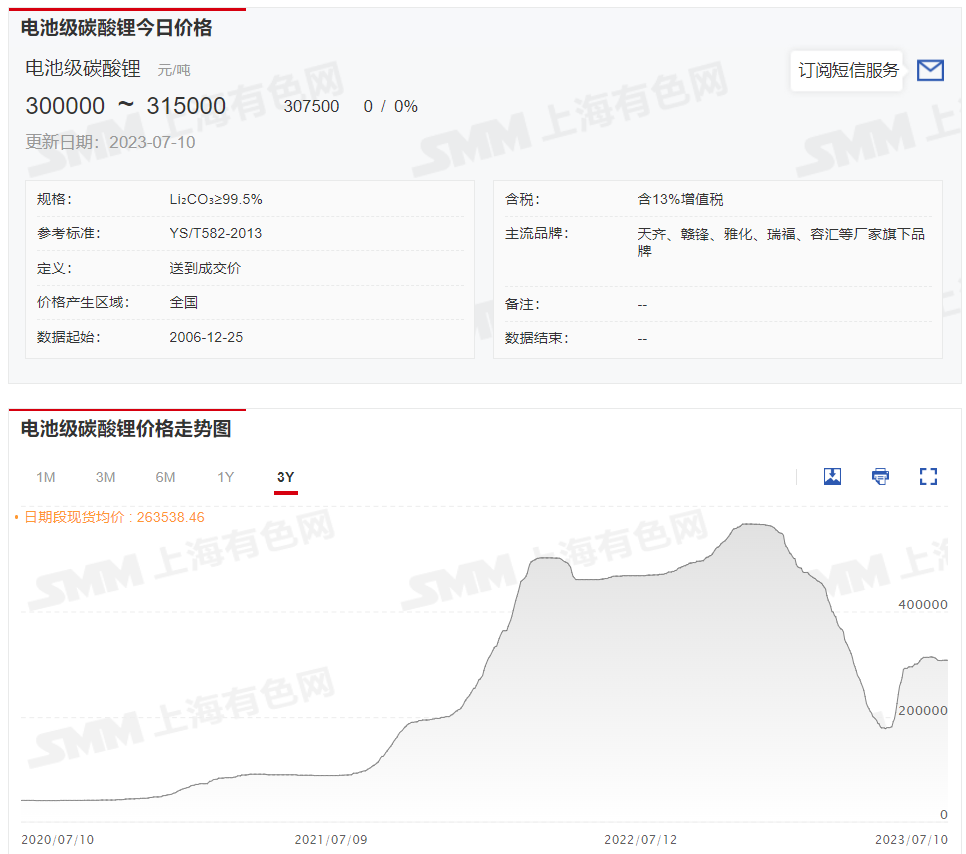Click the print chart icon

click(x=880, y=476)
